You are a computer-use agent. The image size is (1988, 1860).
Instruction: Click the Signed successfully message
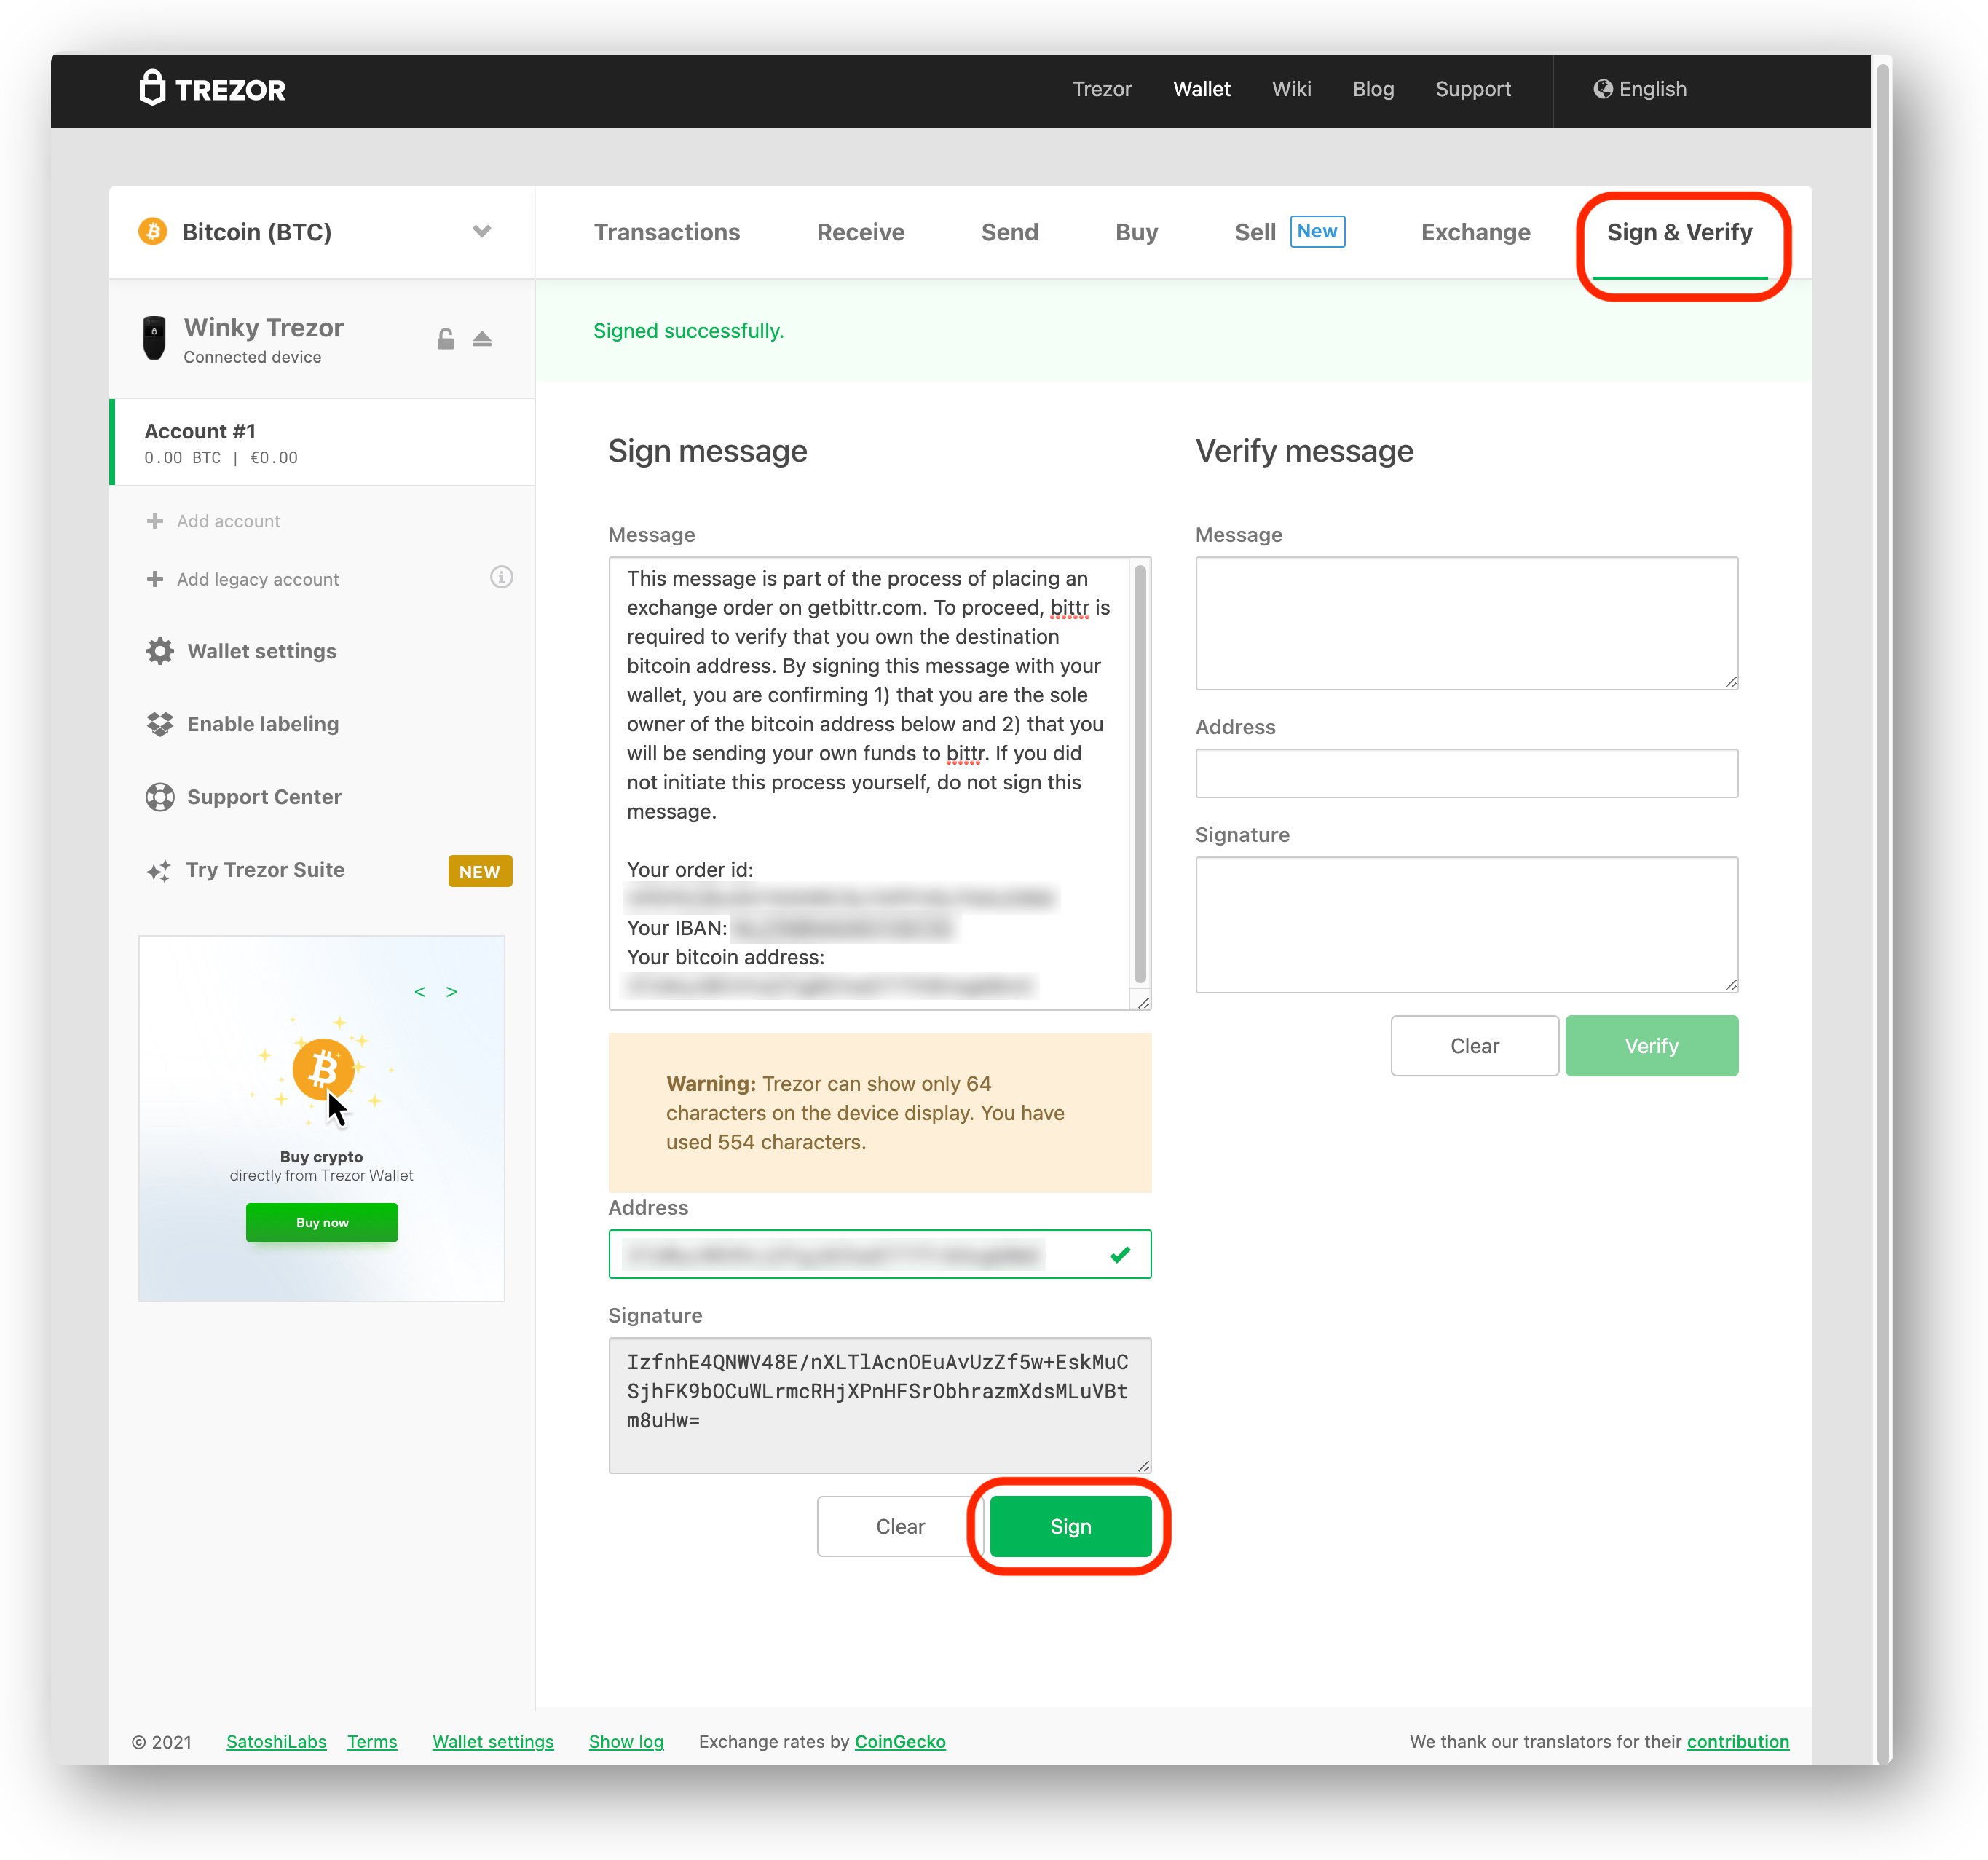(688, 331)
